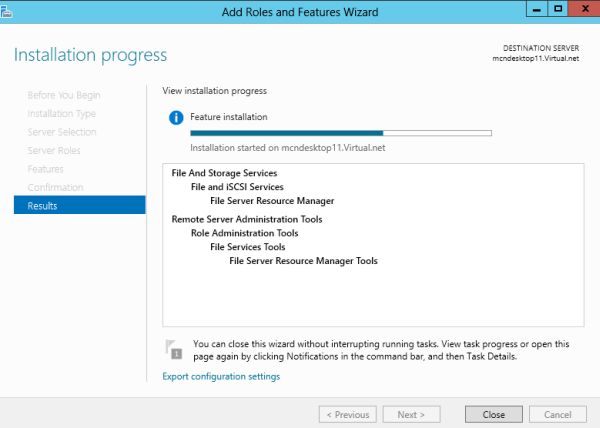Image resolution: width=600 pixels, height=428 pixels.
Task: Click the 'Add Roles and Features Wizard' title text
Action: [x=300, y=12]
